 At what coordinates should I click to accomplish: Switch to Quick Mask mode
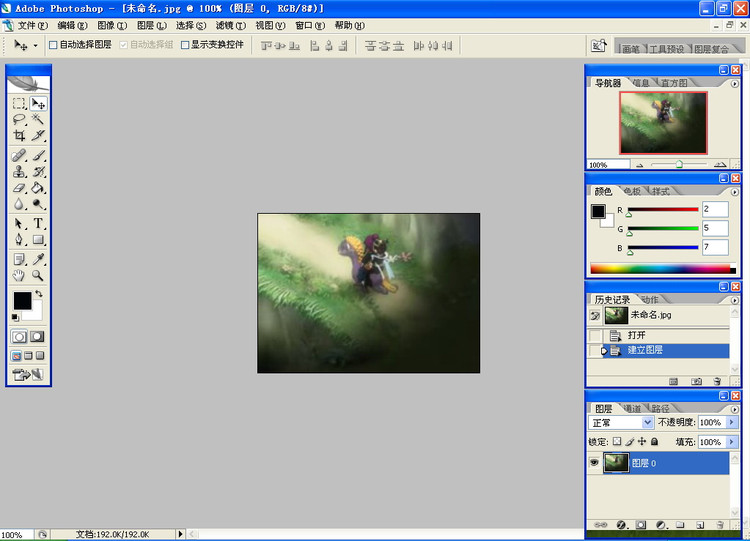point(37,337)
